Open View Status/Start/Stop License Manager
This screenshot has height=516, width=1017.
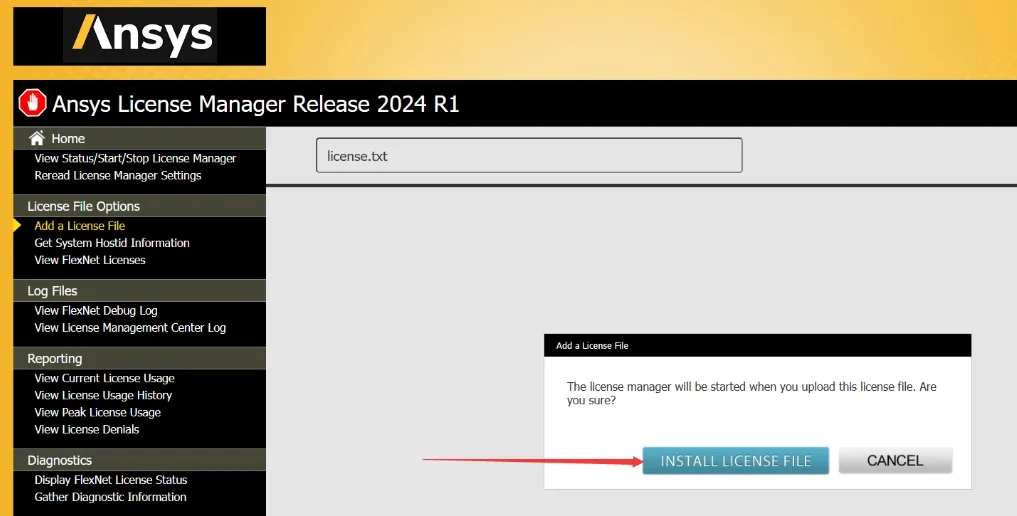(x=135, y=158)
